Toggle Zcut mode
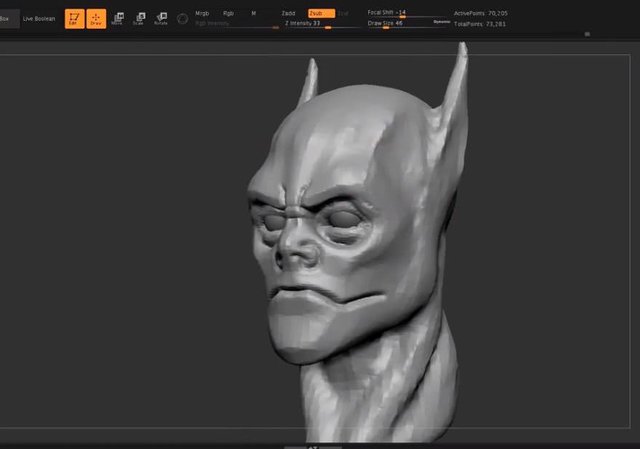Image resolution: width=640 pixels, height=449 pixels. pyautogui.click(x=343, y=13)
